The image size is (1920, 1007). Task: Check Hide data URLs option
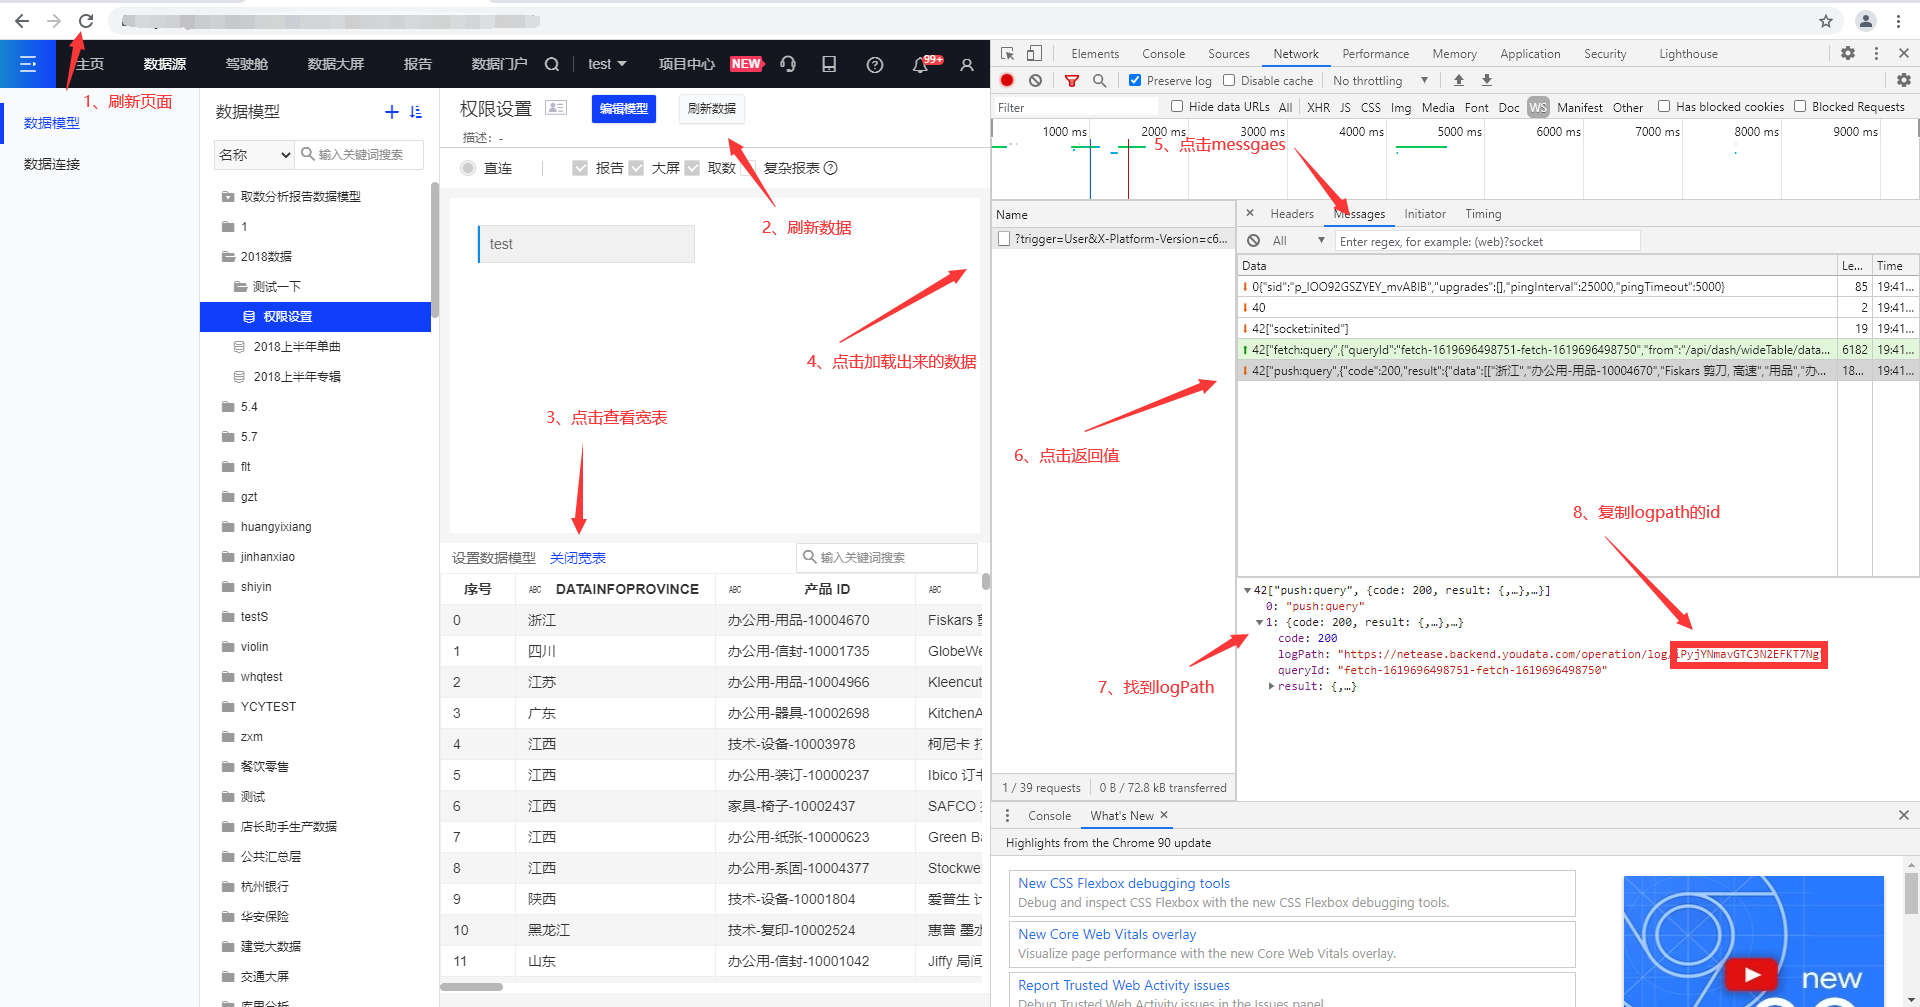[x=1177, y=106]
